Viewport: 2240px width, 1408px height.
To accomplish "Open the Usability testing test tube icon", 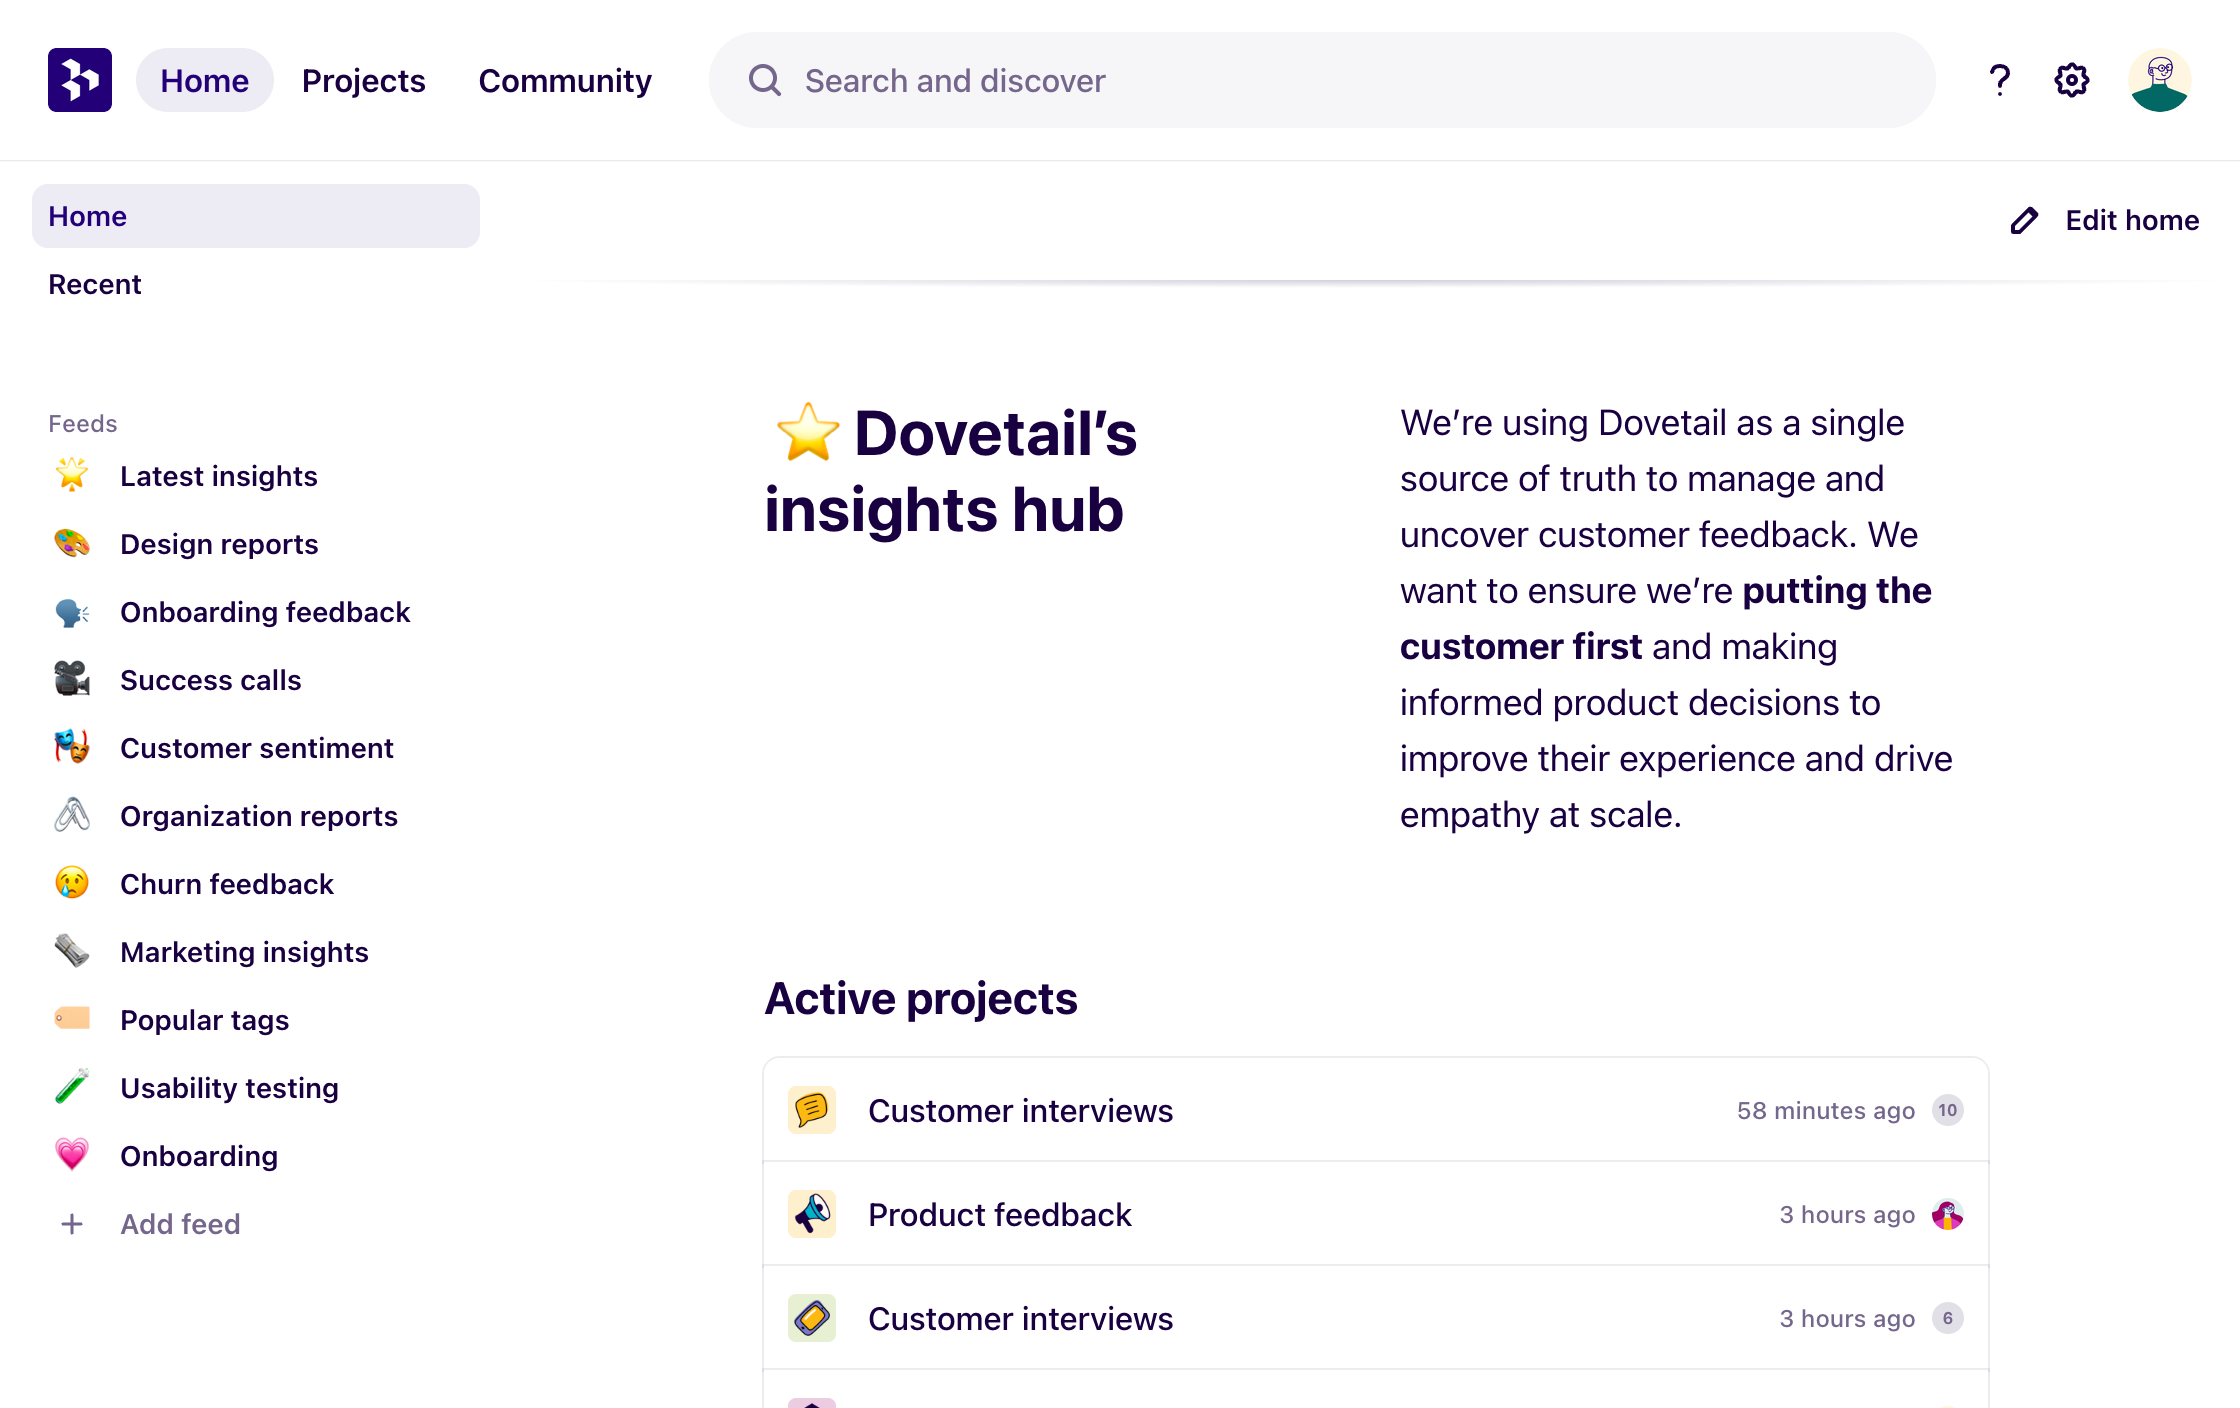I will point(71,1087).
